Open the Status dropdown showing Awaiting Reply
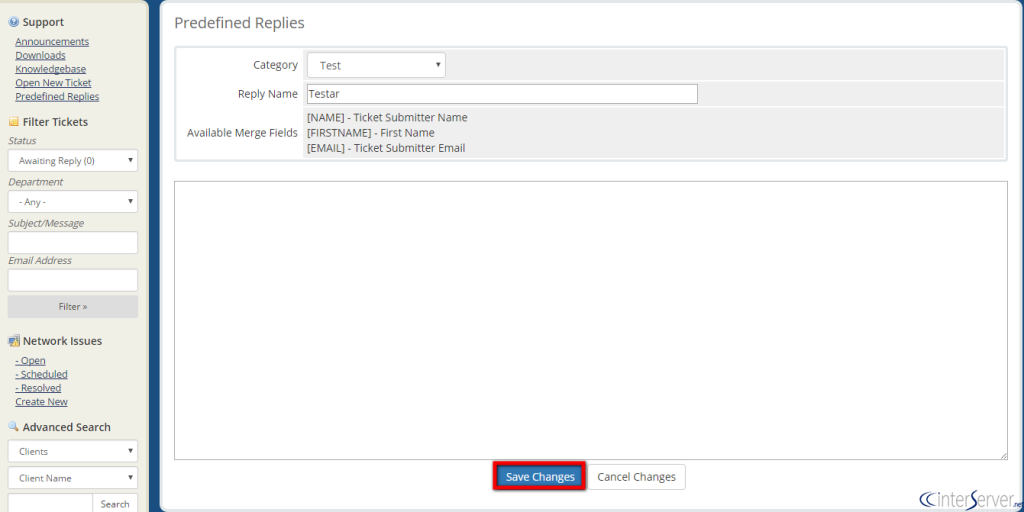This screenshot has width=1024, height=512. click(72, 161)
